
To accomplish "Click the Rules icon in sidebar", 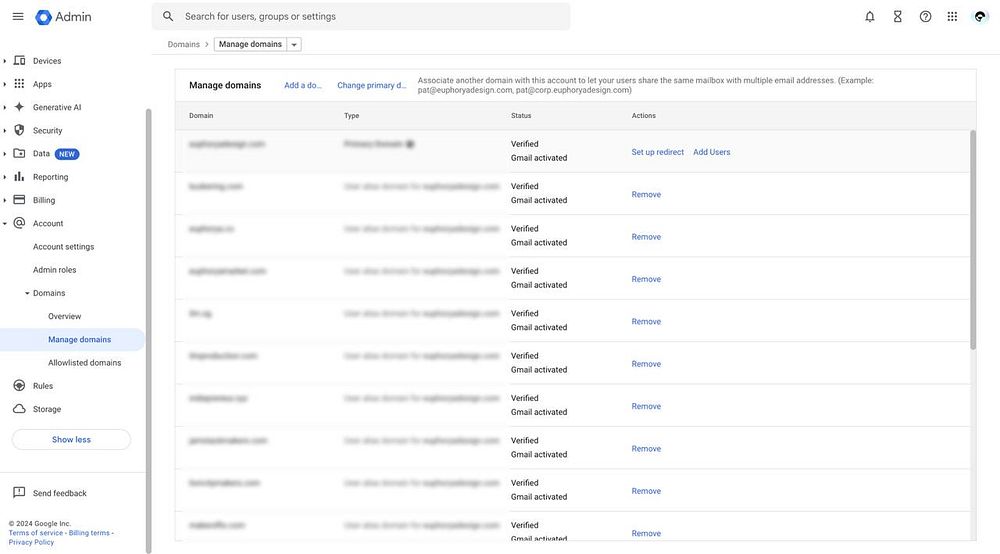I will [x=19, y=386].
